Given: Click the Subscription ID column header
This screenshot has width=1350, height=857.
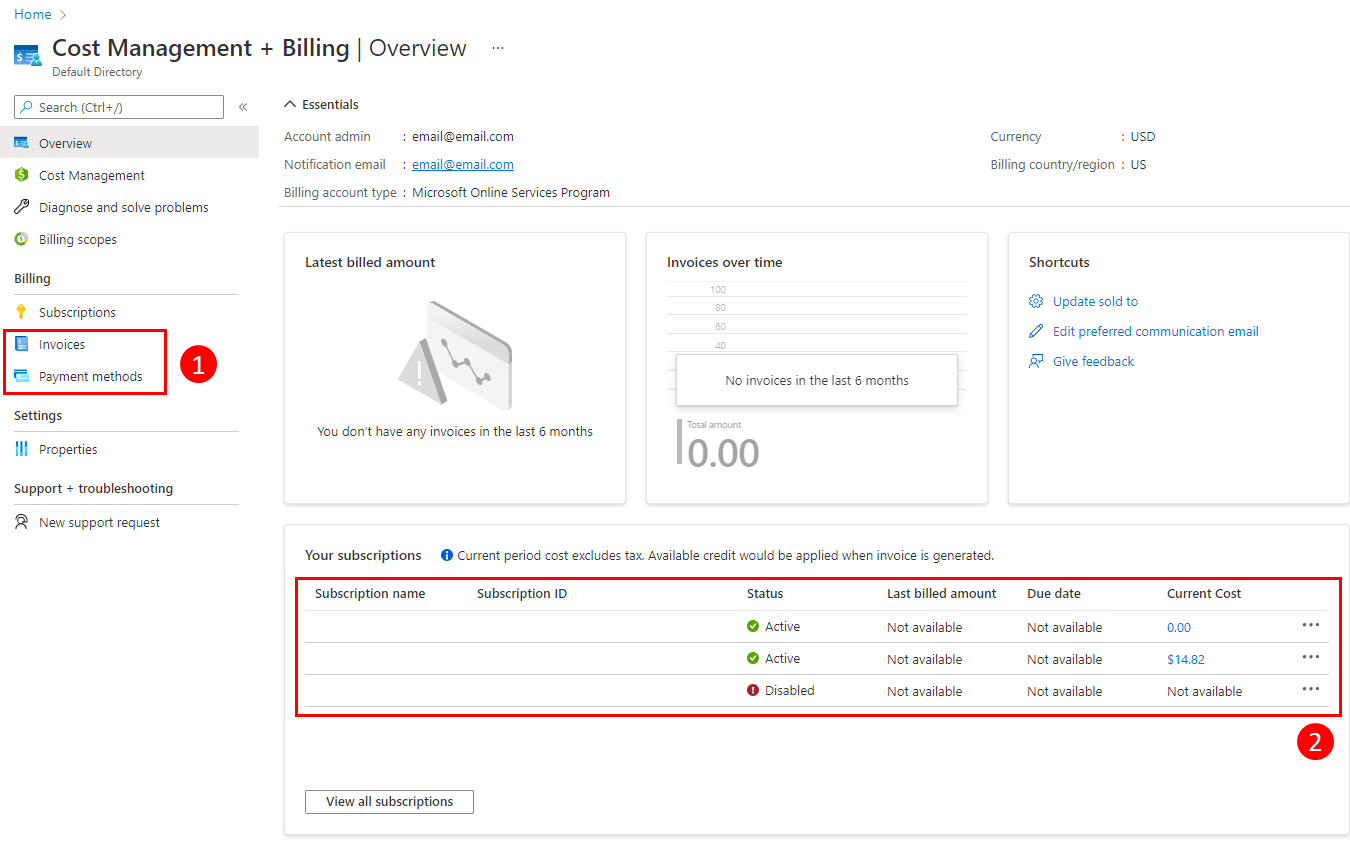Looking at the screenshot, I should point(522,594).
